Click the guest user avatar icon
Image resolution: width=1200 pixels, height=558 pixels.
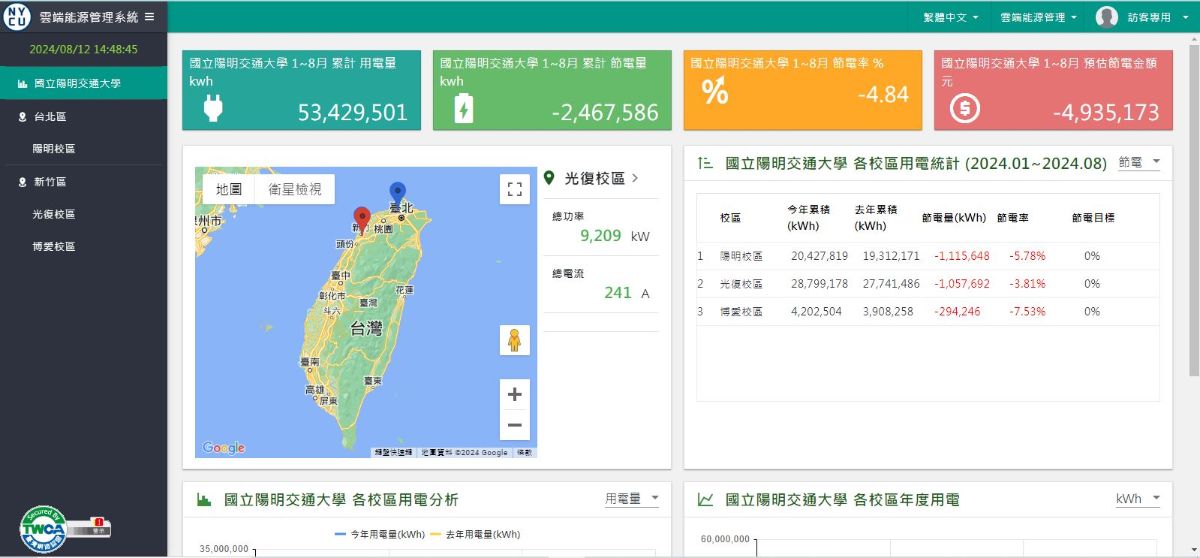coord(1106,17)
